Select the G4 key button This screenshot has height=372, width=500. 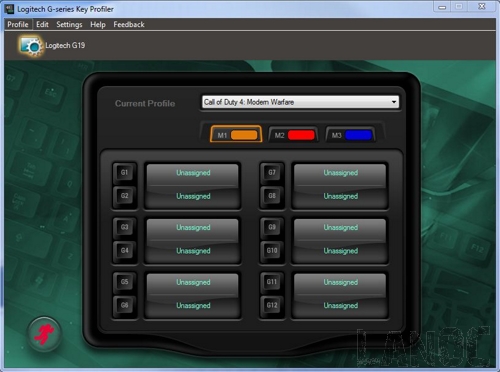coord(124,251)
